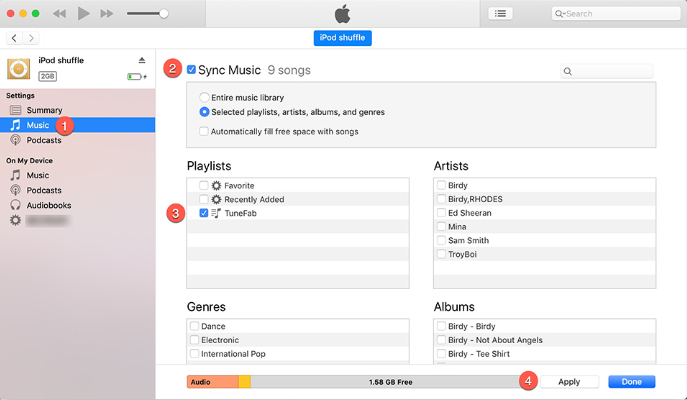
Task: Check the Recently Added playlist
Action: (204, 199)
